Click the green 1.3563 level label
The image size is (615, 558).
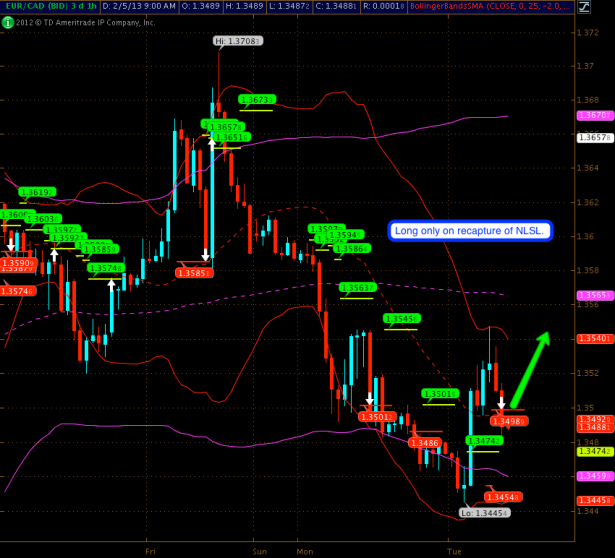point(357,288)
